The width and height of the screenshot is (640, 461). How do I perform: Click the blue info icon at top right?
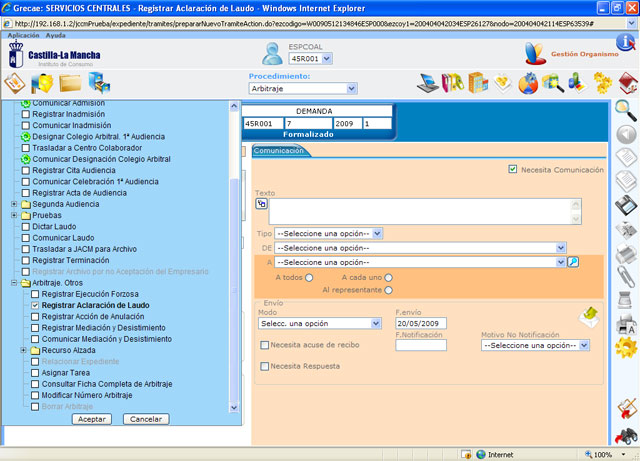pos(625,42)
